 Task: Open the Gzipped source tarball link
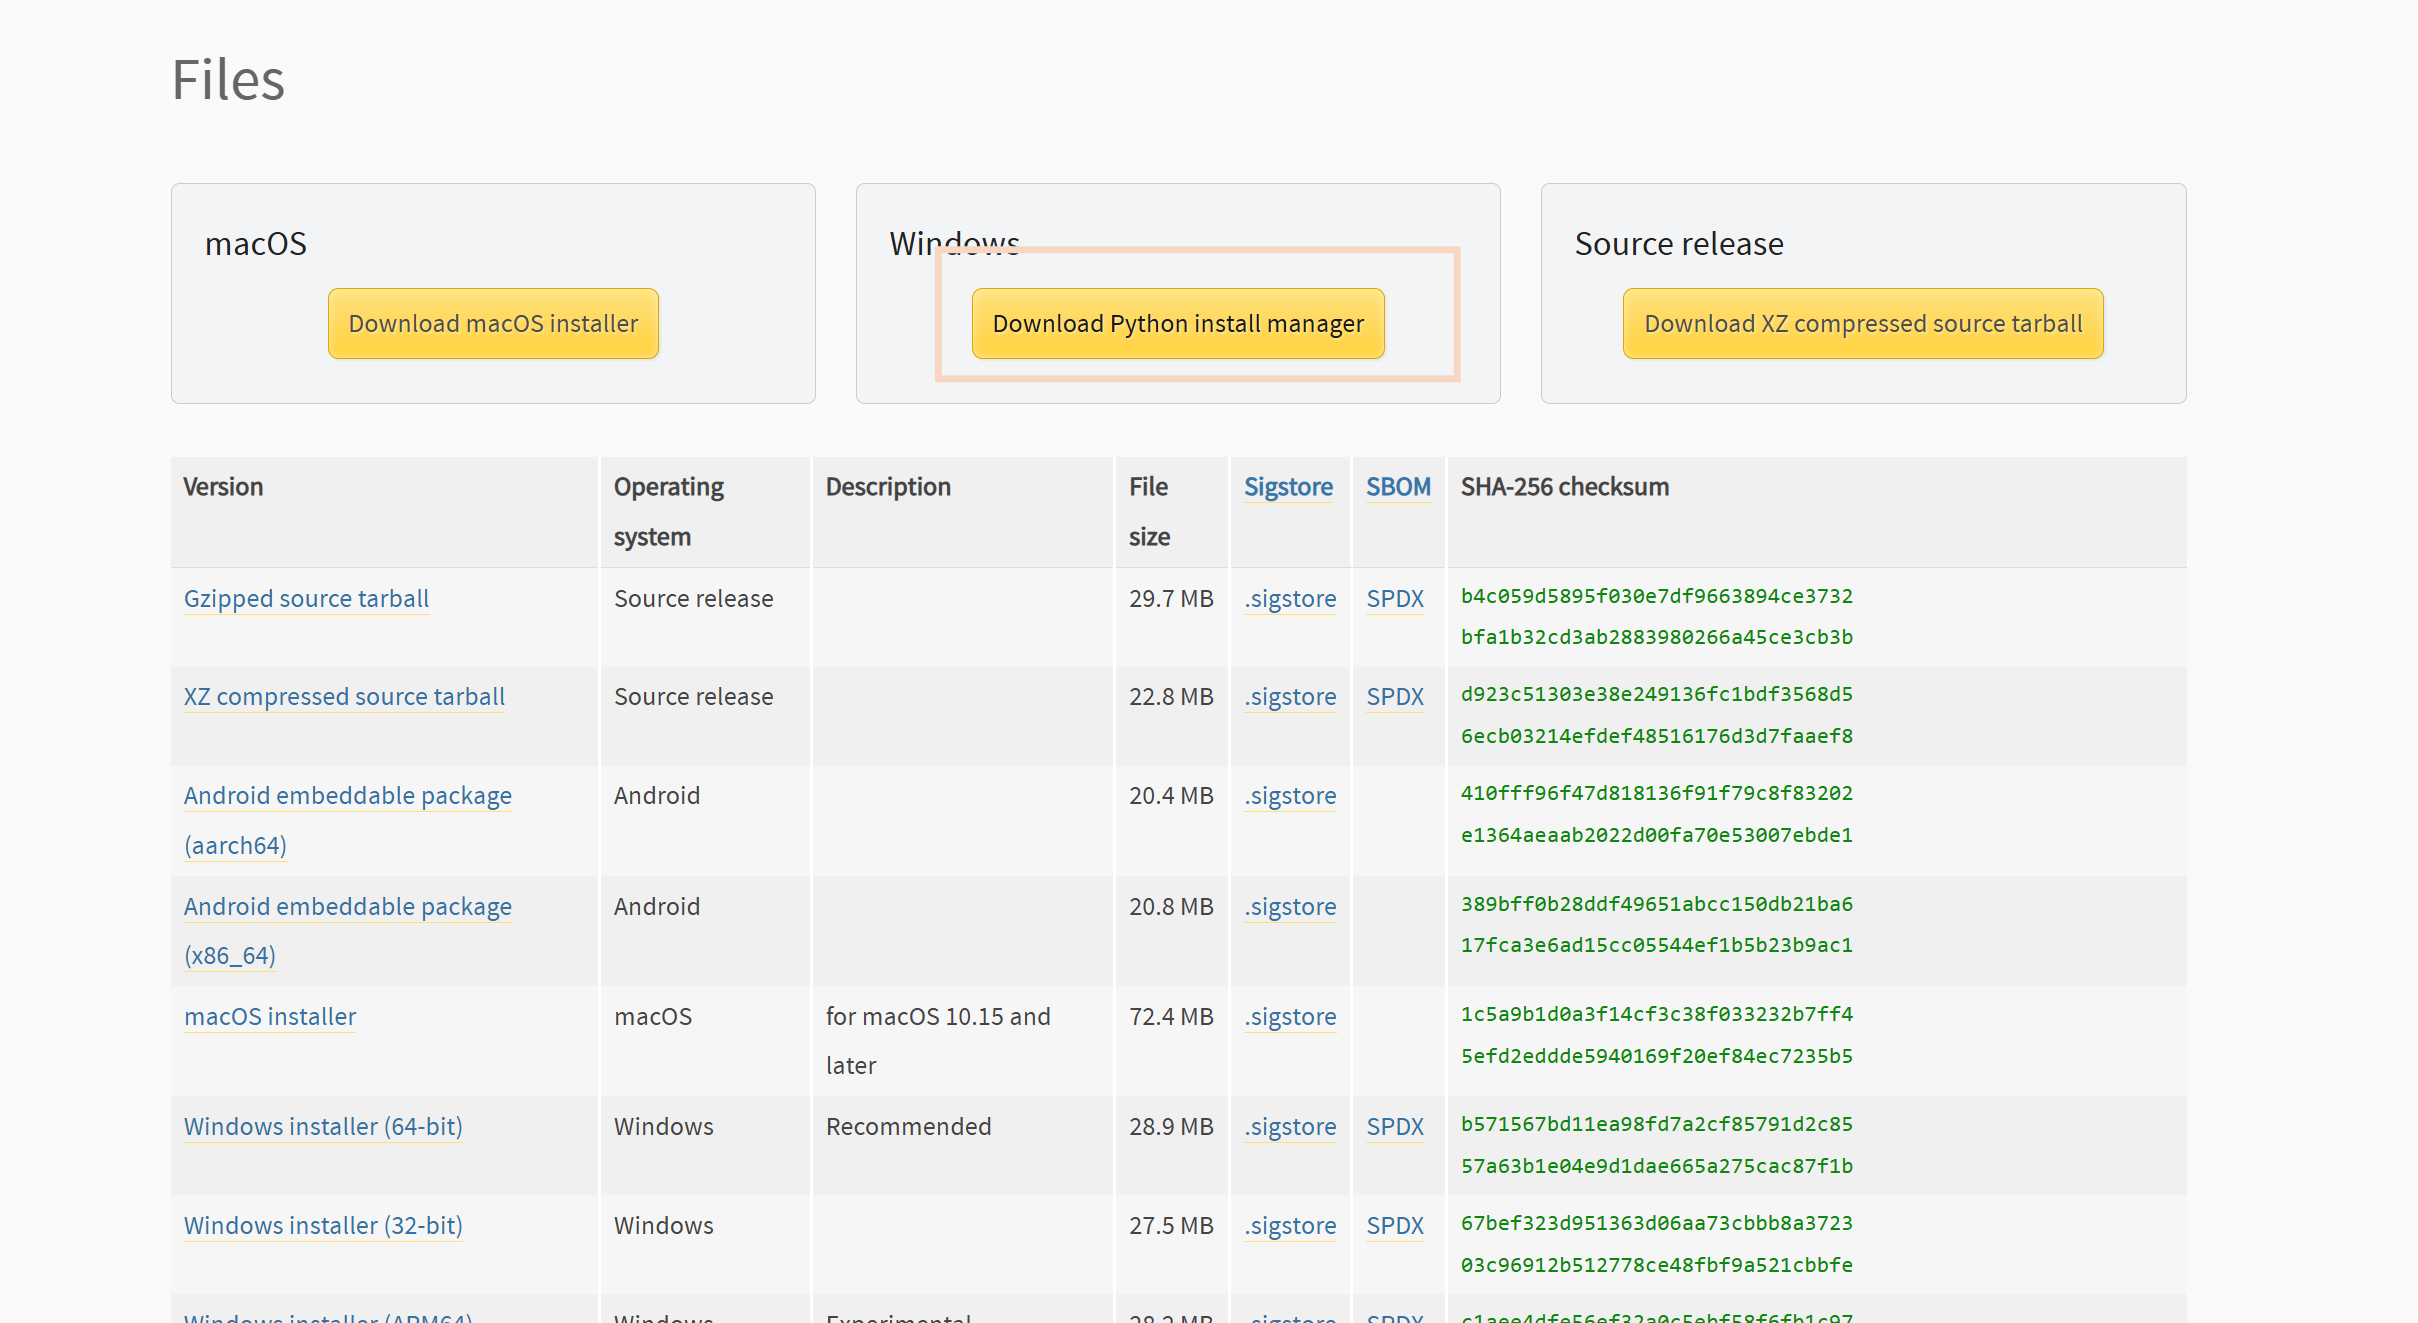(x=306, y=598)
